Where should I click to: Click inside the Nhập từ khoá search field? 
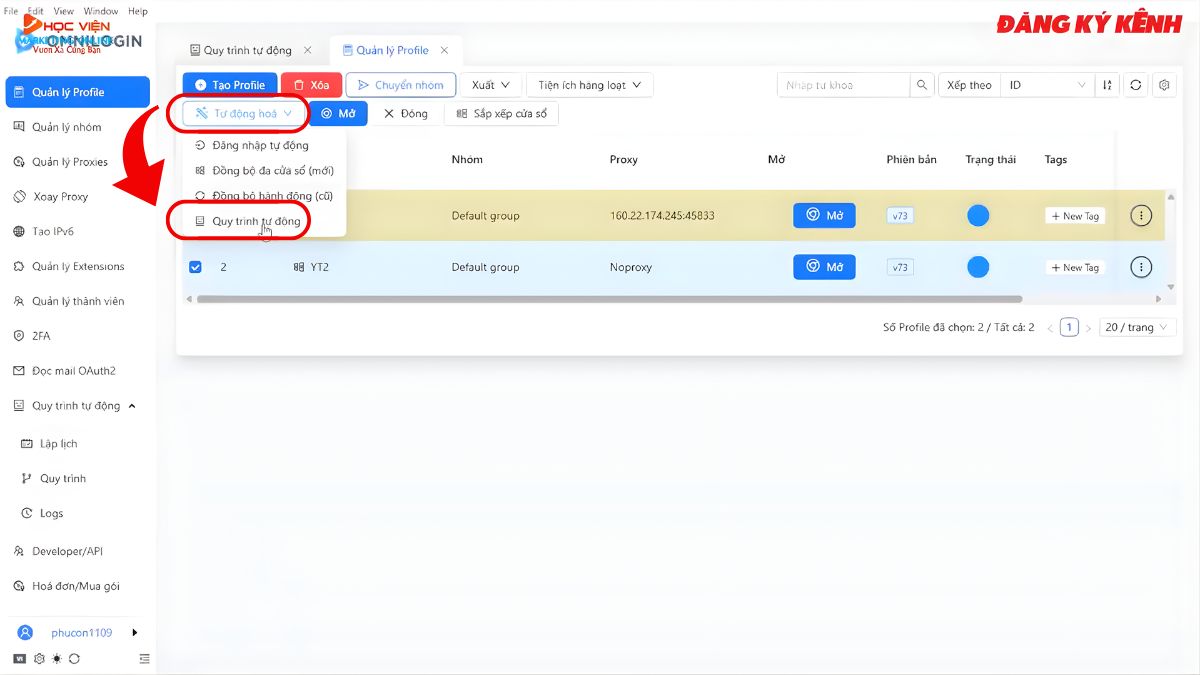pos(845,85)
